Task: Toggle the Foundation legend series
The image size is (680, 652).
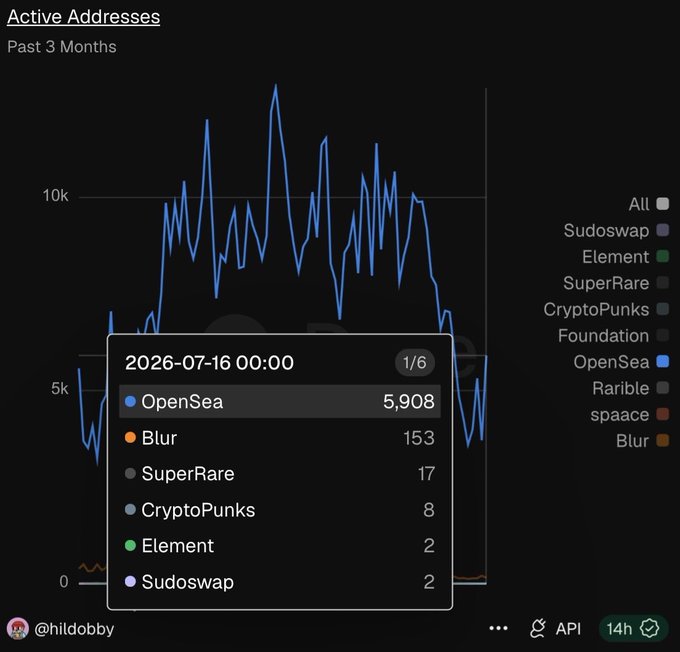Action: click(x=614, y=336)
